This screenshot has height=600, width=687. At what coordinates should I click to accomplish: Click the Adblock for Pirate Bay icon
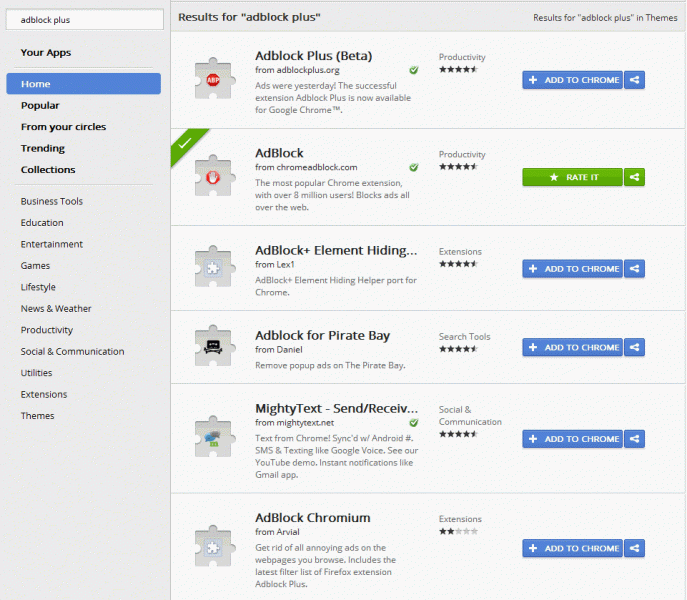[x=213, y=346]
